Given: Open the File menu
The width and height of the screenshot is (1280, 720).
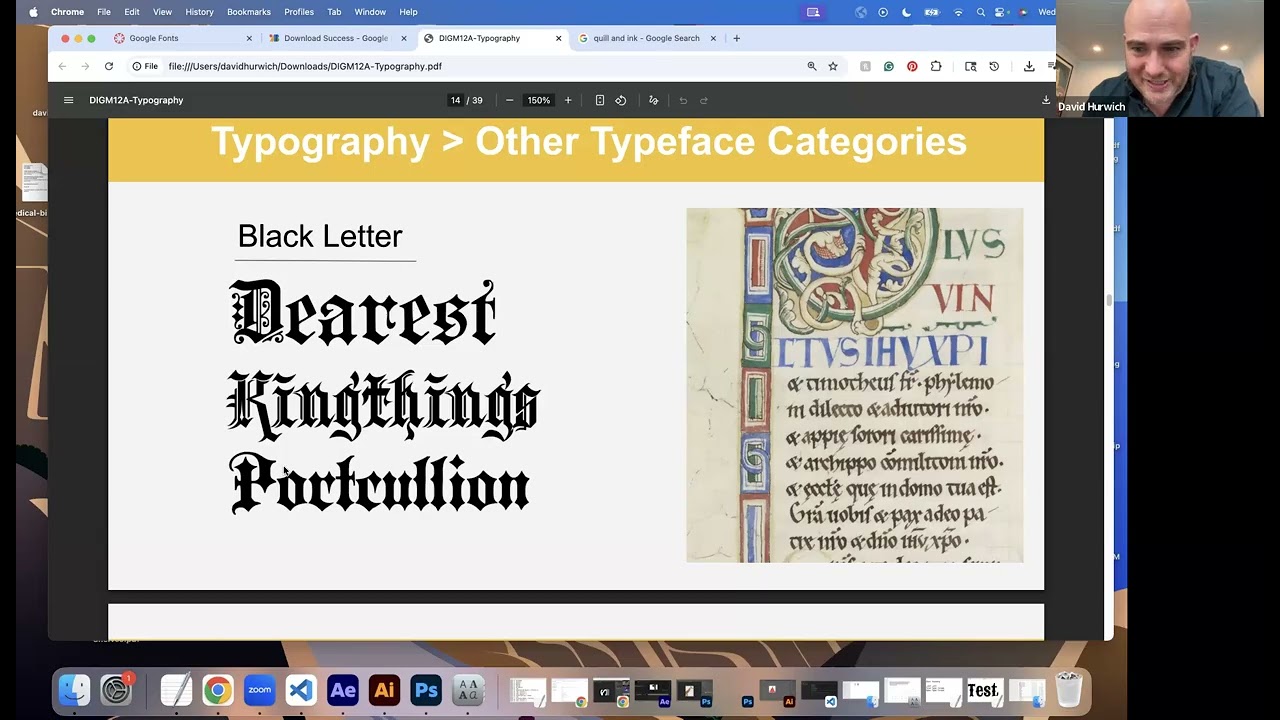Looking at the screenshot, I should (x=104, y=12).
